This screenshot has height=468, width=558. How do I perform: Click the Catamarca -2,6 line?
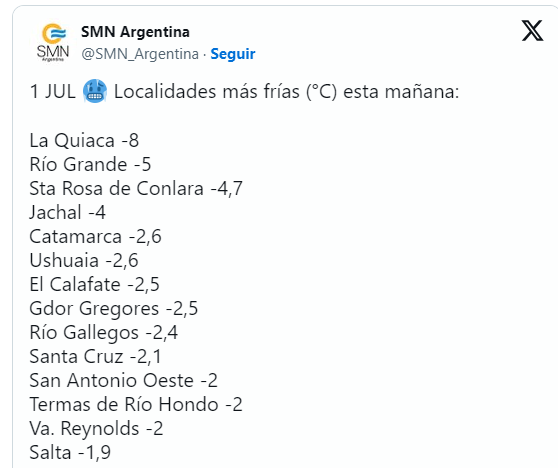point(95,237)
